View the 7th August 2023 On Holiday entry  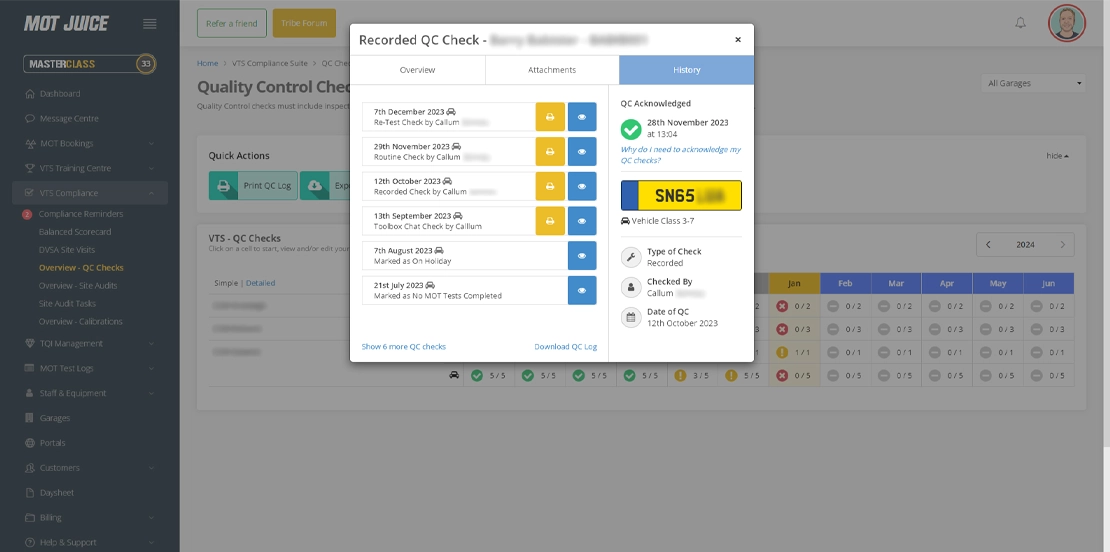(x=582, y=255)
